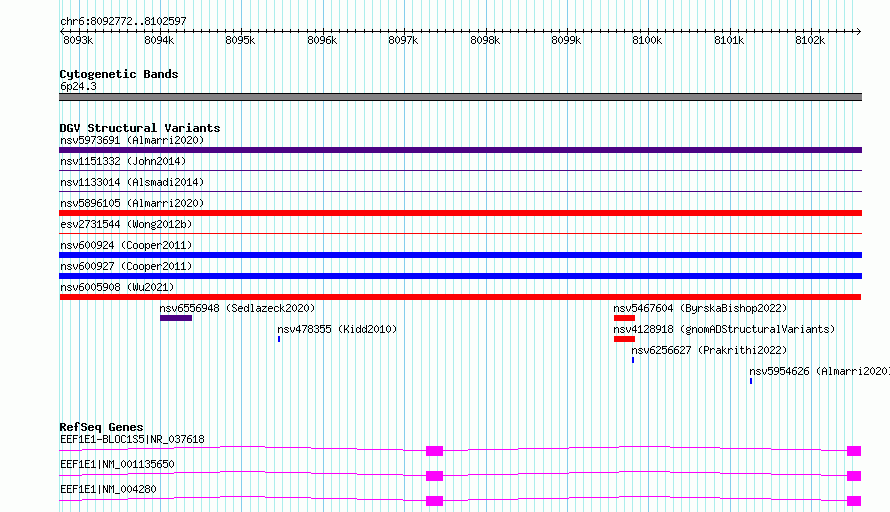Click the 8093k ruler tick label
Screen dimensions: 890x512
click(78, 40)
